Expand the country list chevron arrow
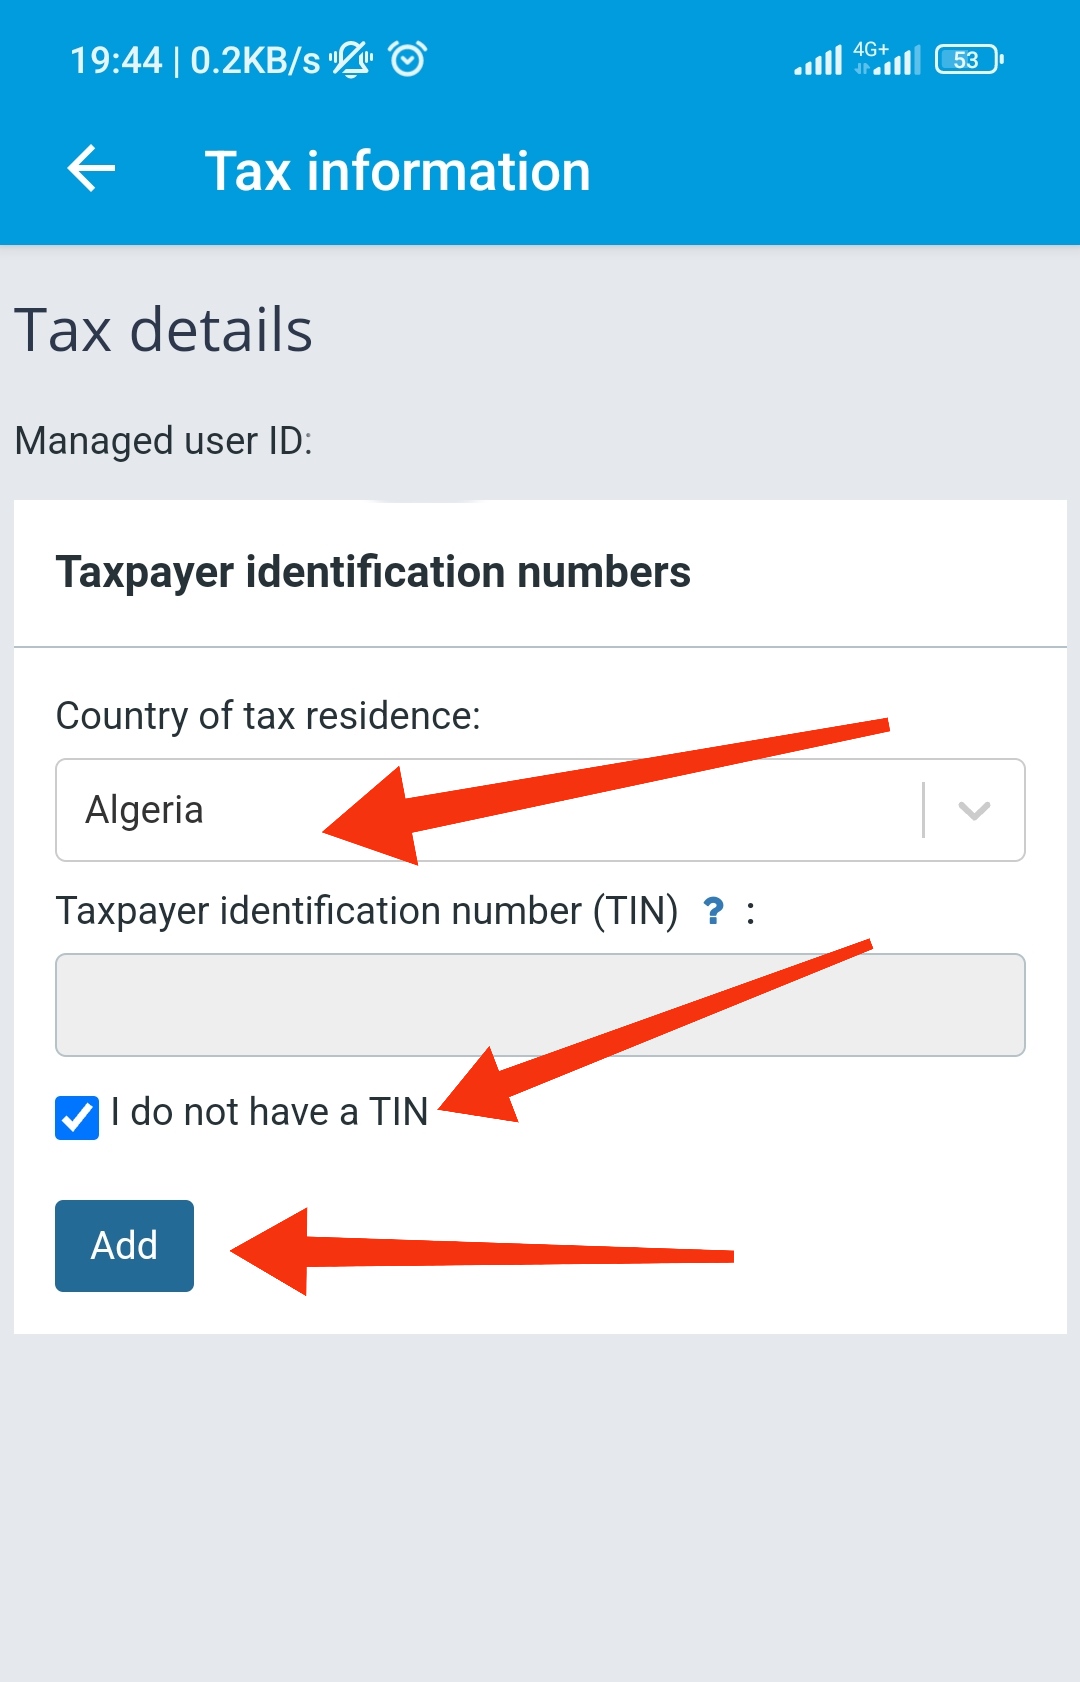 974,810
